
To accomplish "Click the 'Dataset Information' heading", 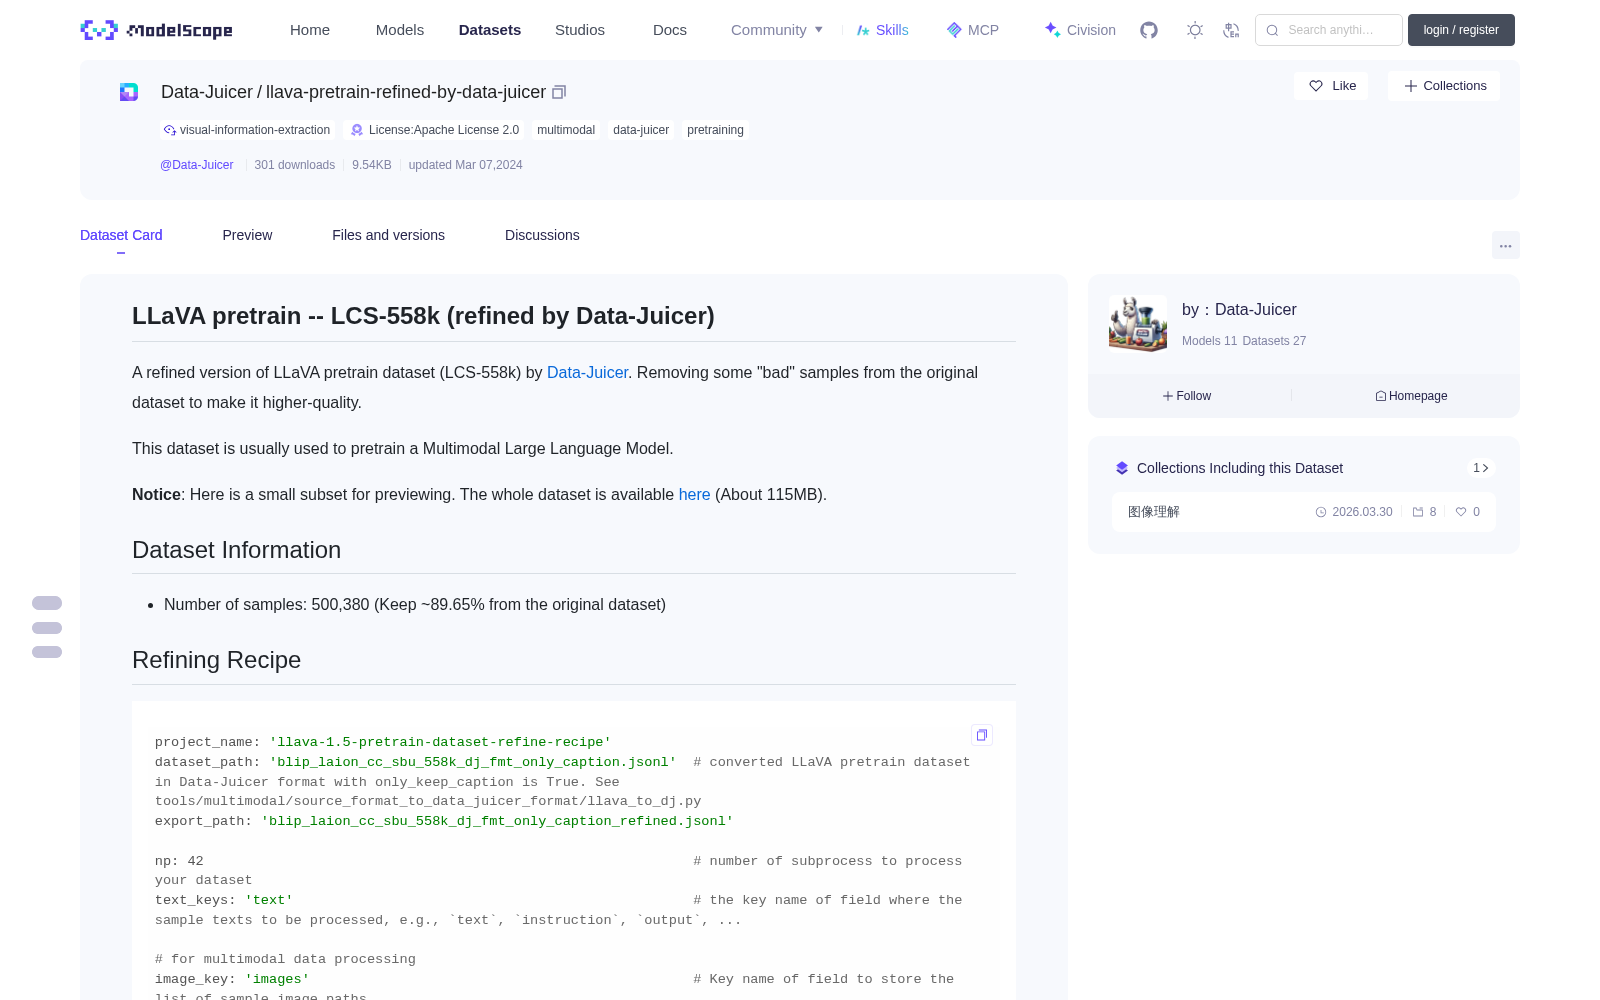I will [x=236, y=550].
